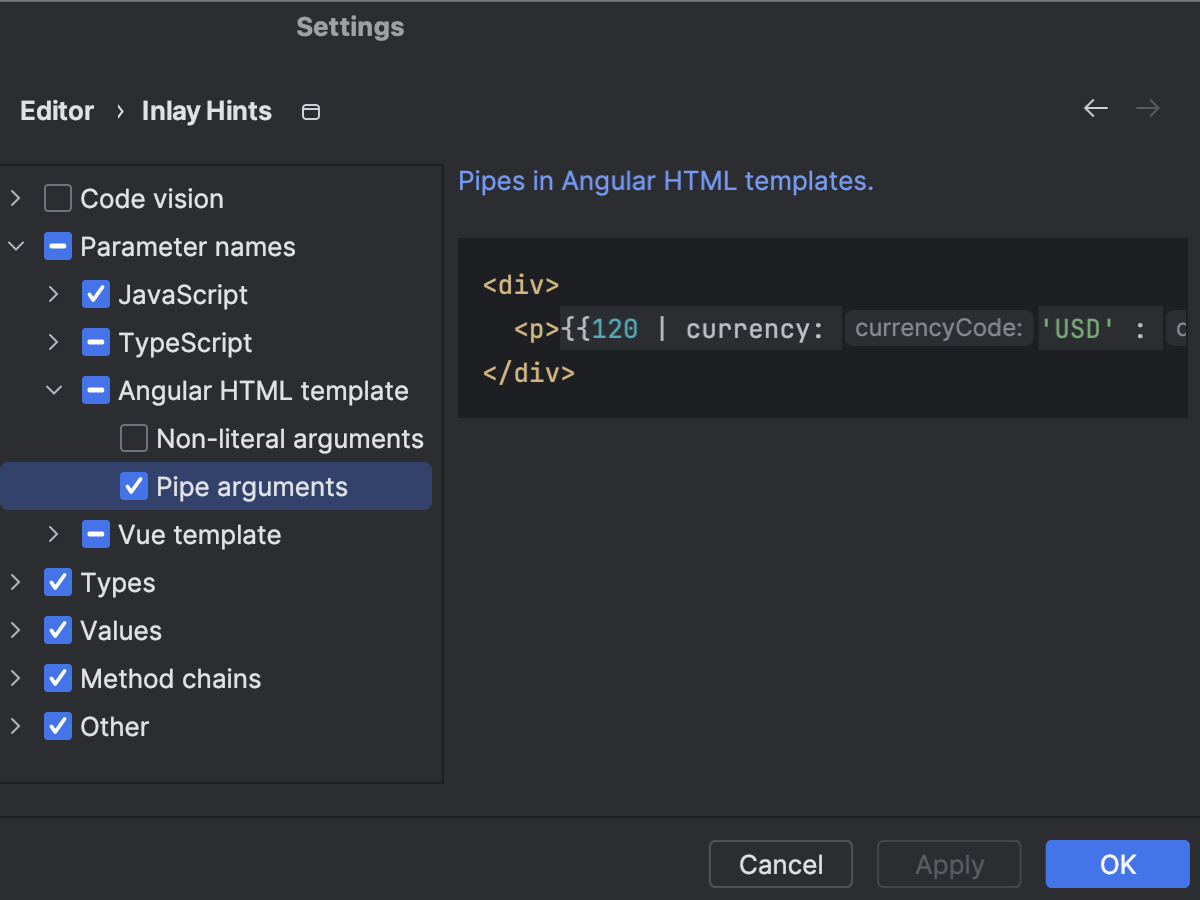Screen dimensions: 1200x900
Task: Disable the Method chains checkbox
Action: tap(57, 678)
